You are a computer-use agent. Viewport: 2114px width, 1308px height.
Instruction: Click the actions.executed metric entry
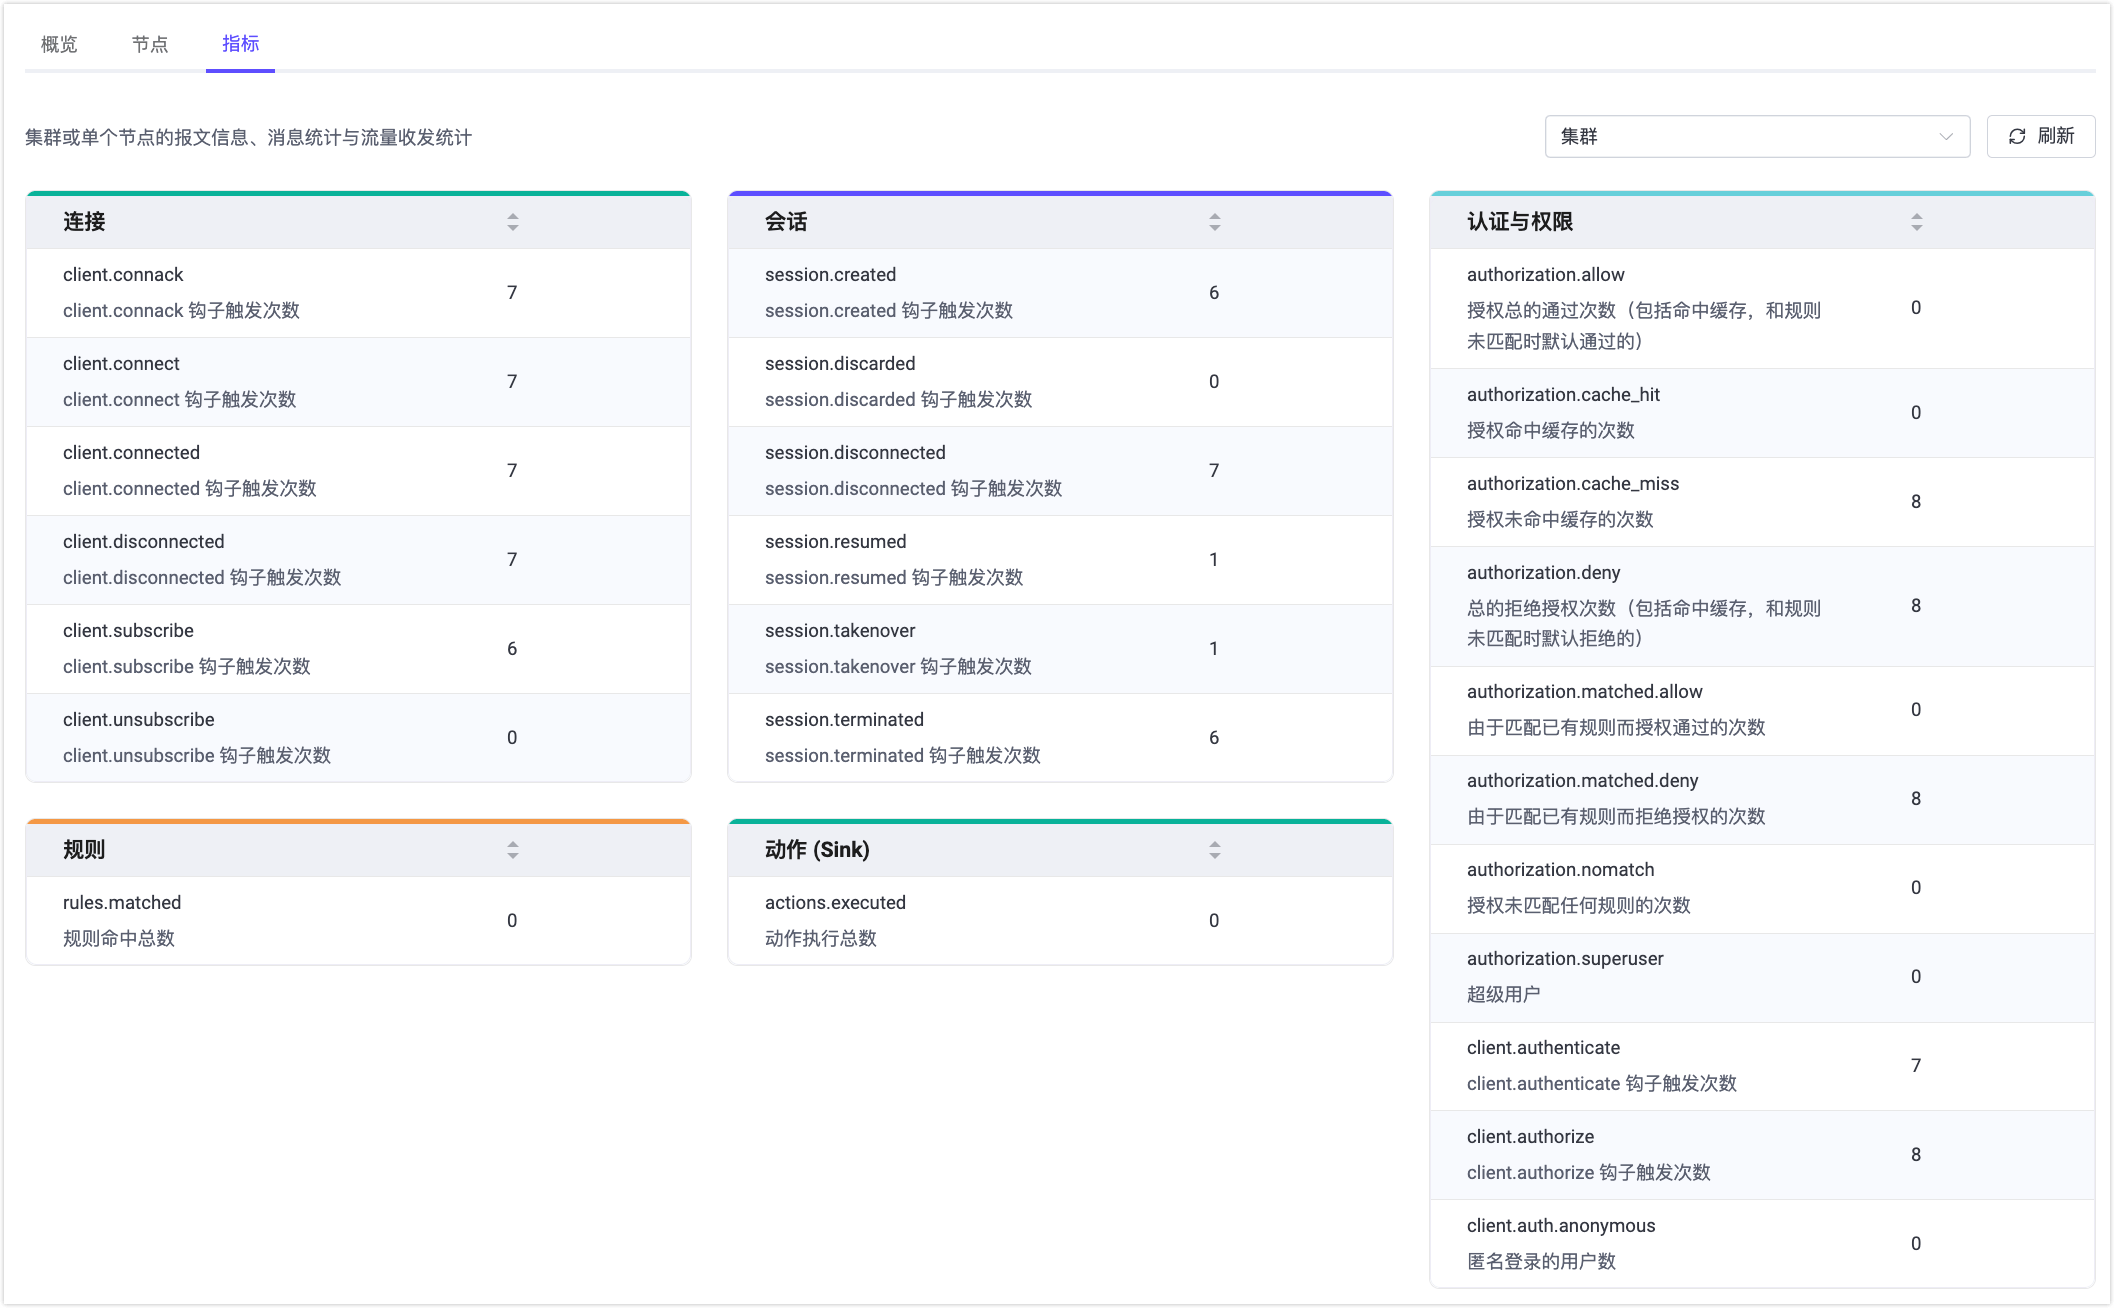click(x=1060, y=920)
